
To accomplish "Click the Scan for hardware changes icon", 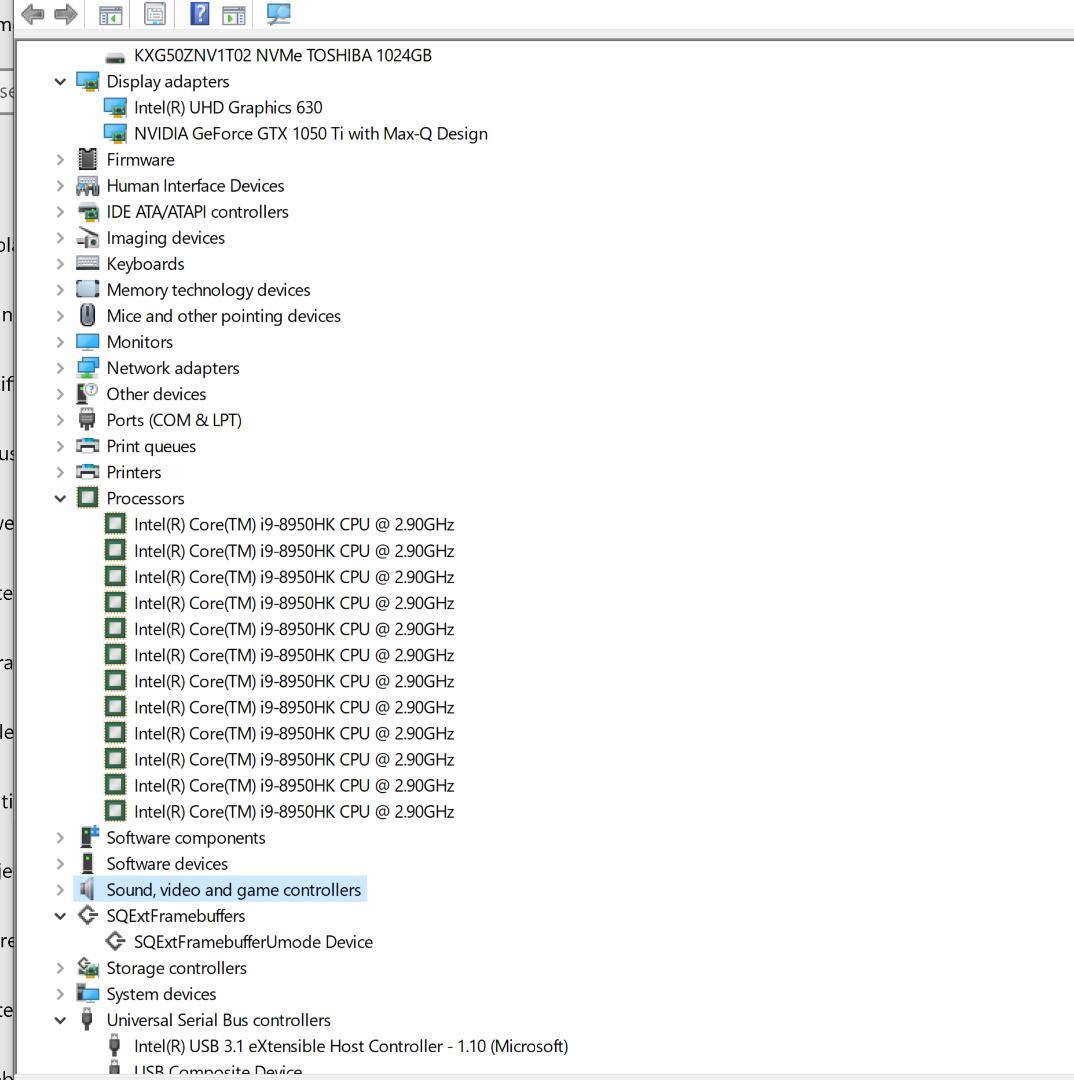I will (x=279, y=14).
